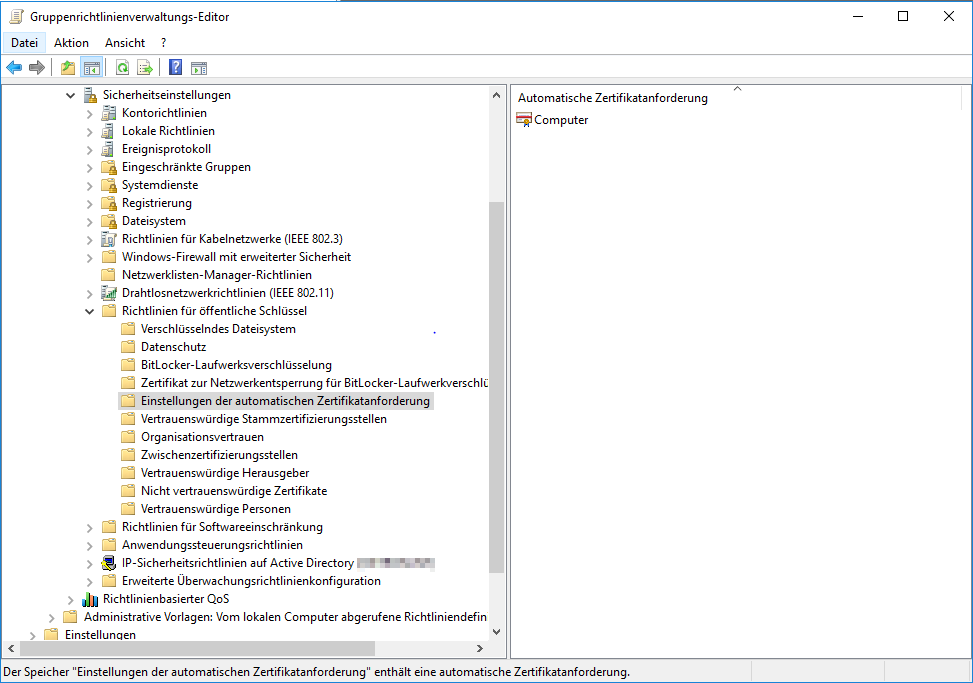Viewport: 973px width, 683px height.
Task: Click the tree pane vertical scrollbar down arrow
Action: click(497, 632)
